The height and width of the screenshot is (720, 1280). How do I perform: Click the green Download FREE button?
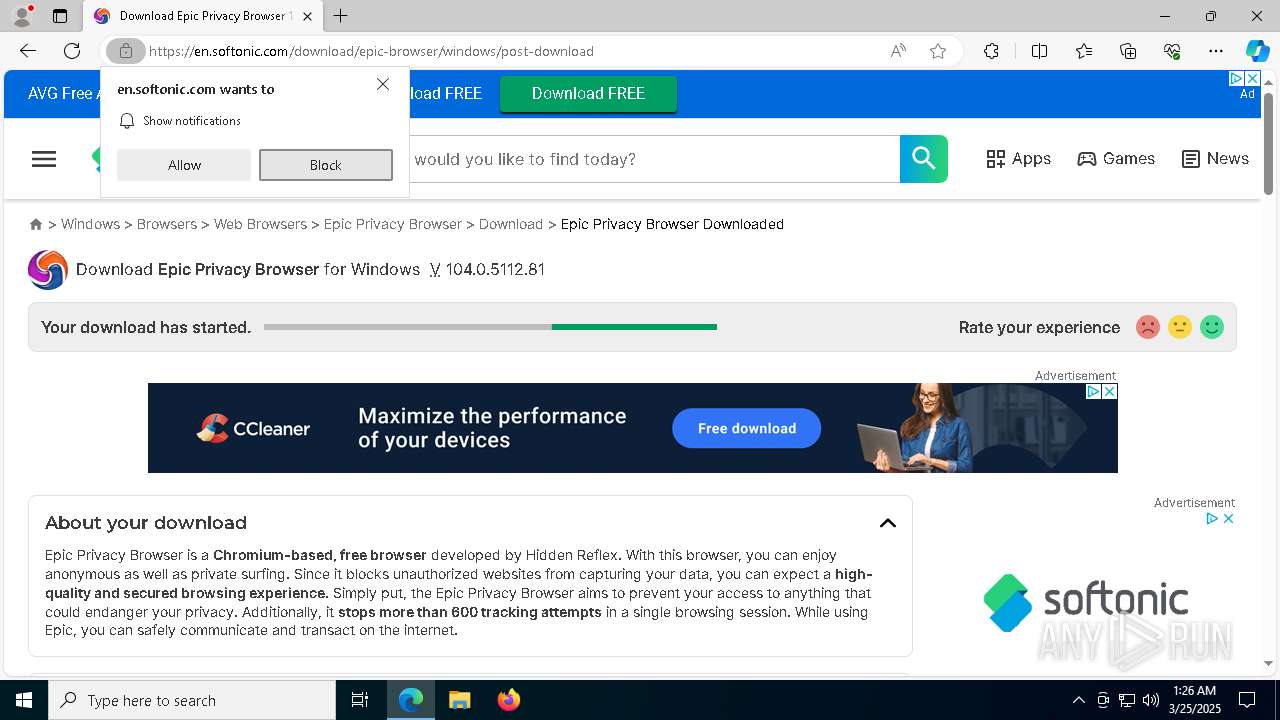[x=588, y=93]
